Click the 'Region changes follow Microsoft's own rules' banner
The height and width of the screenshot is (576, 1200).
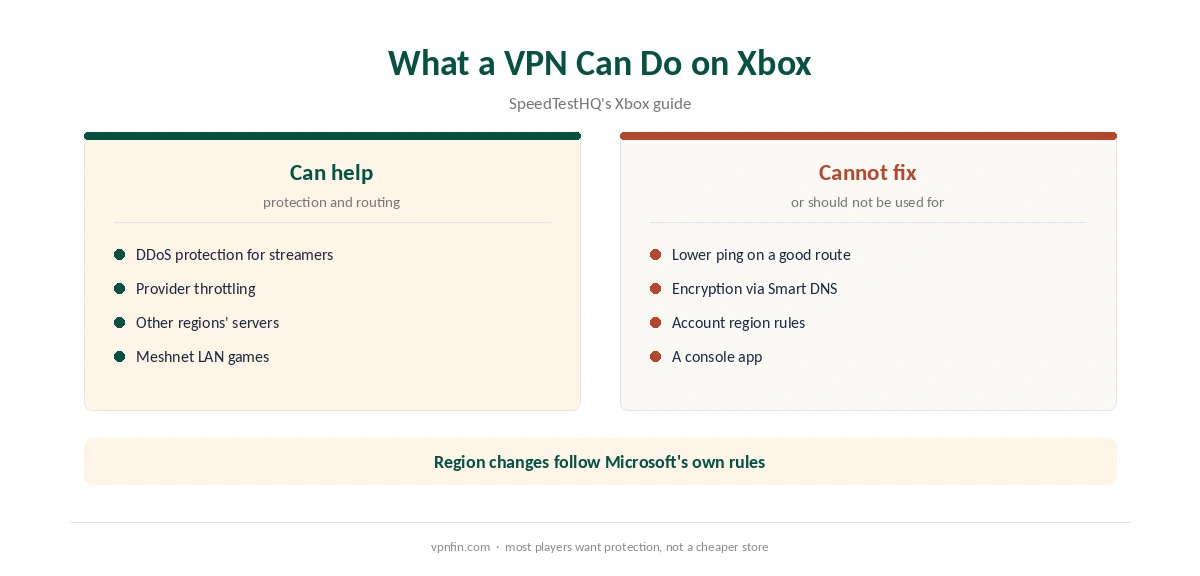(x=600, y=462)
